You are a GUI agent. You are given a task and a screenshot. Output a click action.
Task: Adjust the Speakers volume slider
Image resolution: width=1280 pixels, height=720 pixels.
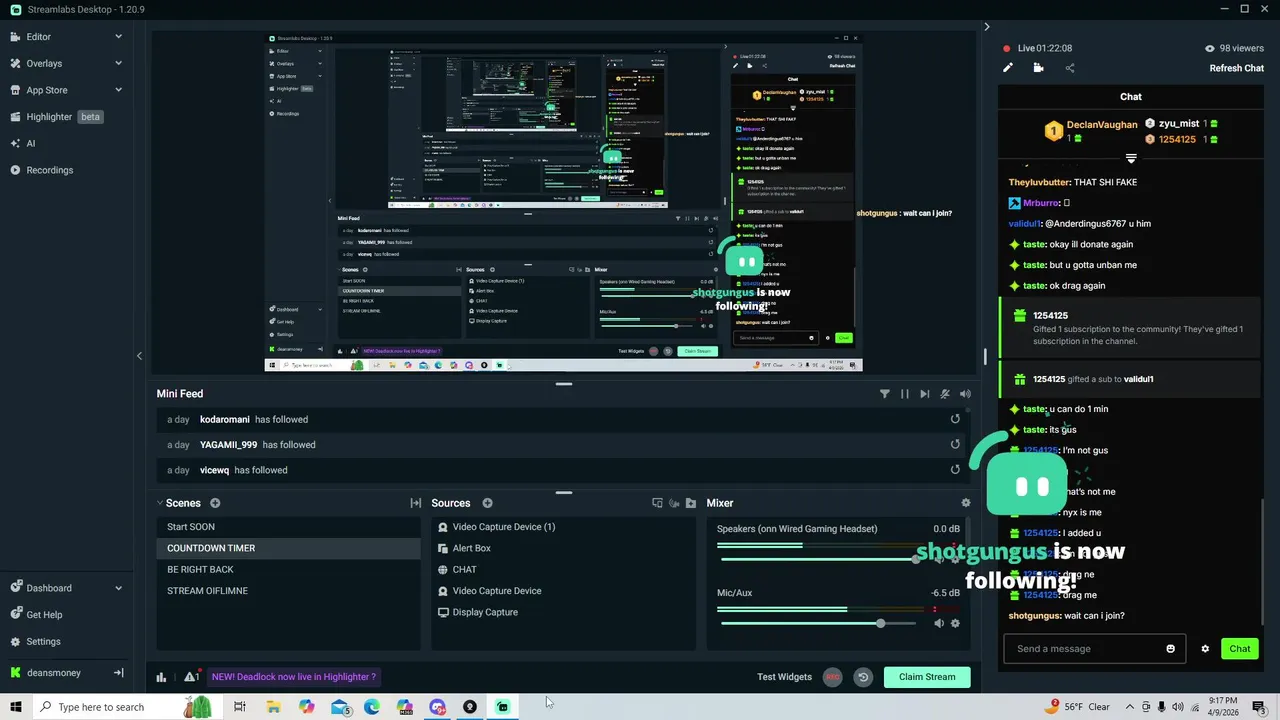click(820, 559)
